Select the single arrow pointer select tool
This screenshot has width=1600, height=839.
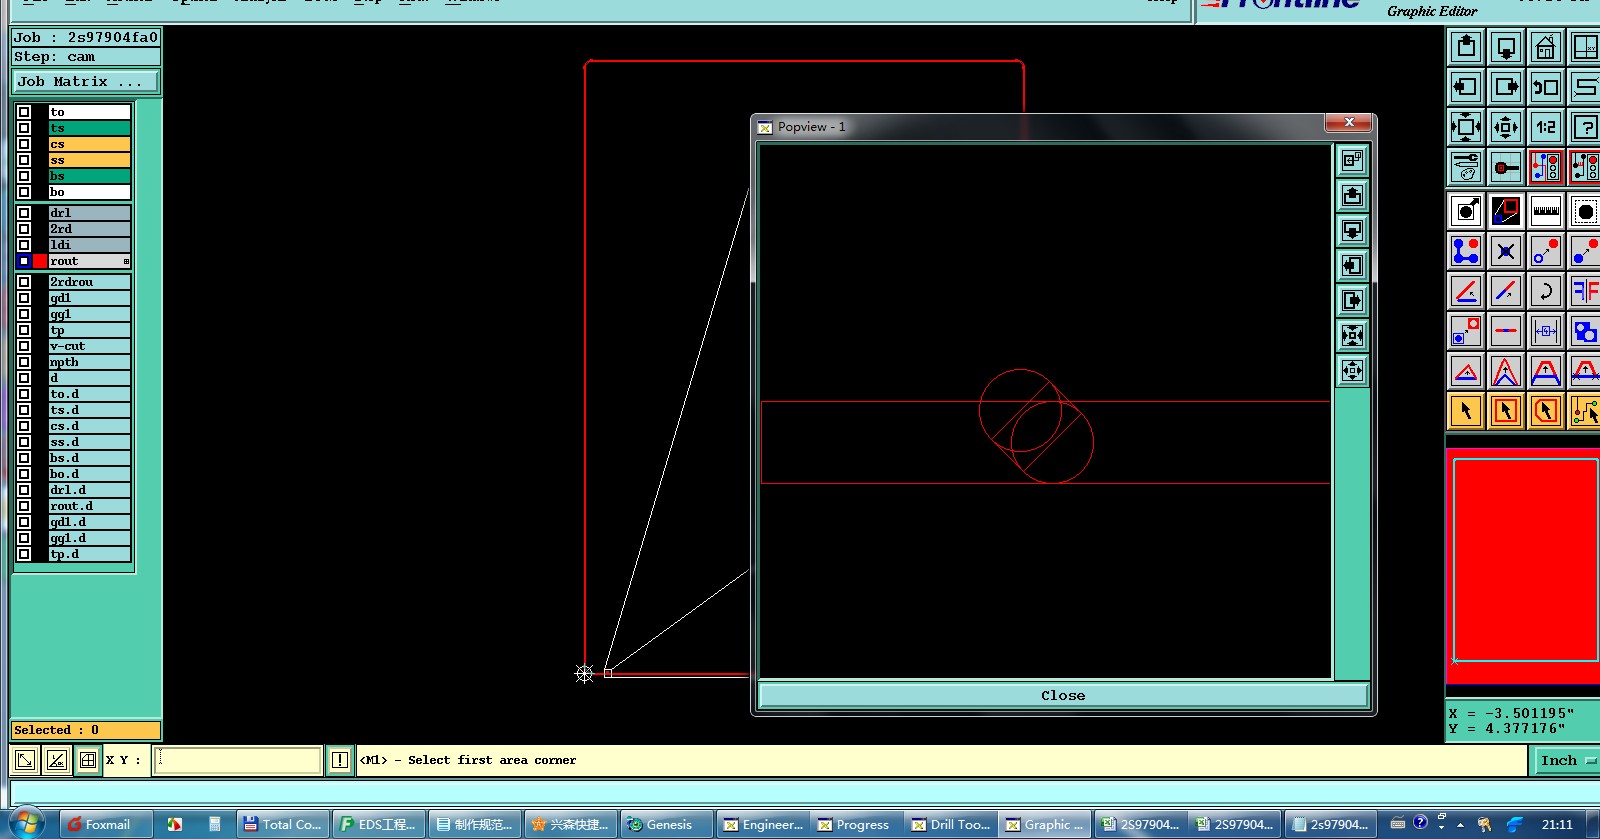point(1466,411)
